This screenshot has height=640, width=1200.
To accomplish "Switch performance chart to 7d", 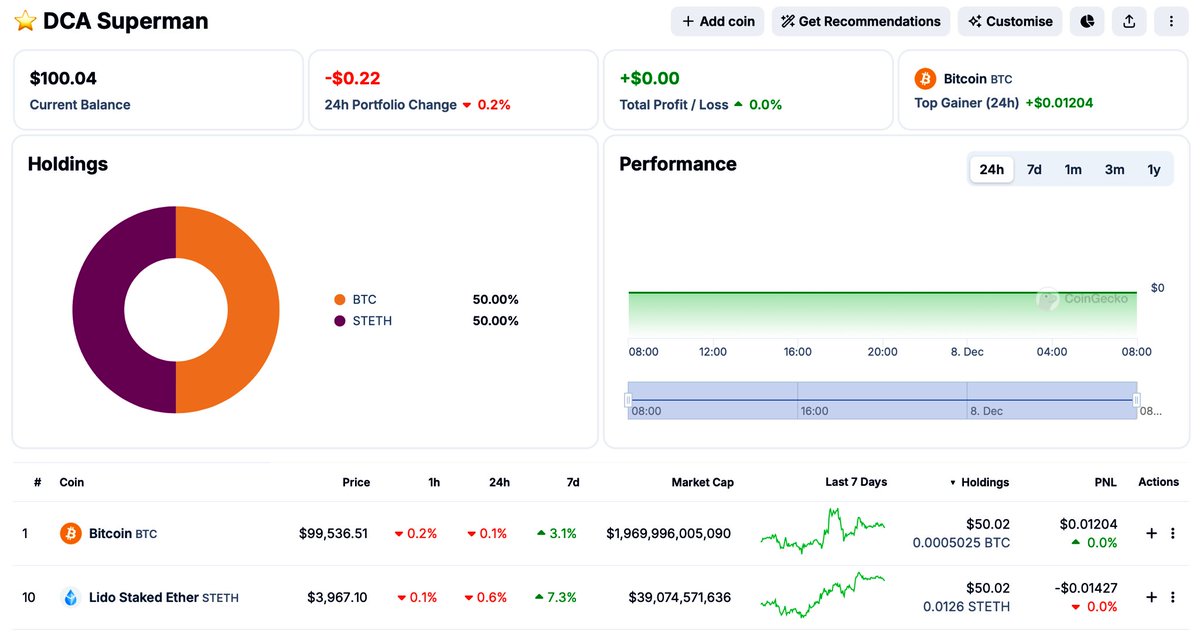I will tap(1034, 169).
